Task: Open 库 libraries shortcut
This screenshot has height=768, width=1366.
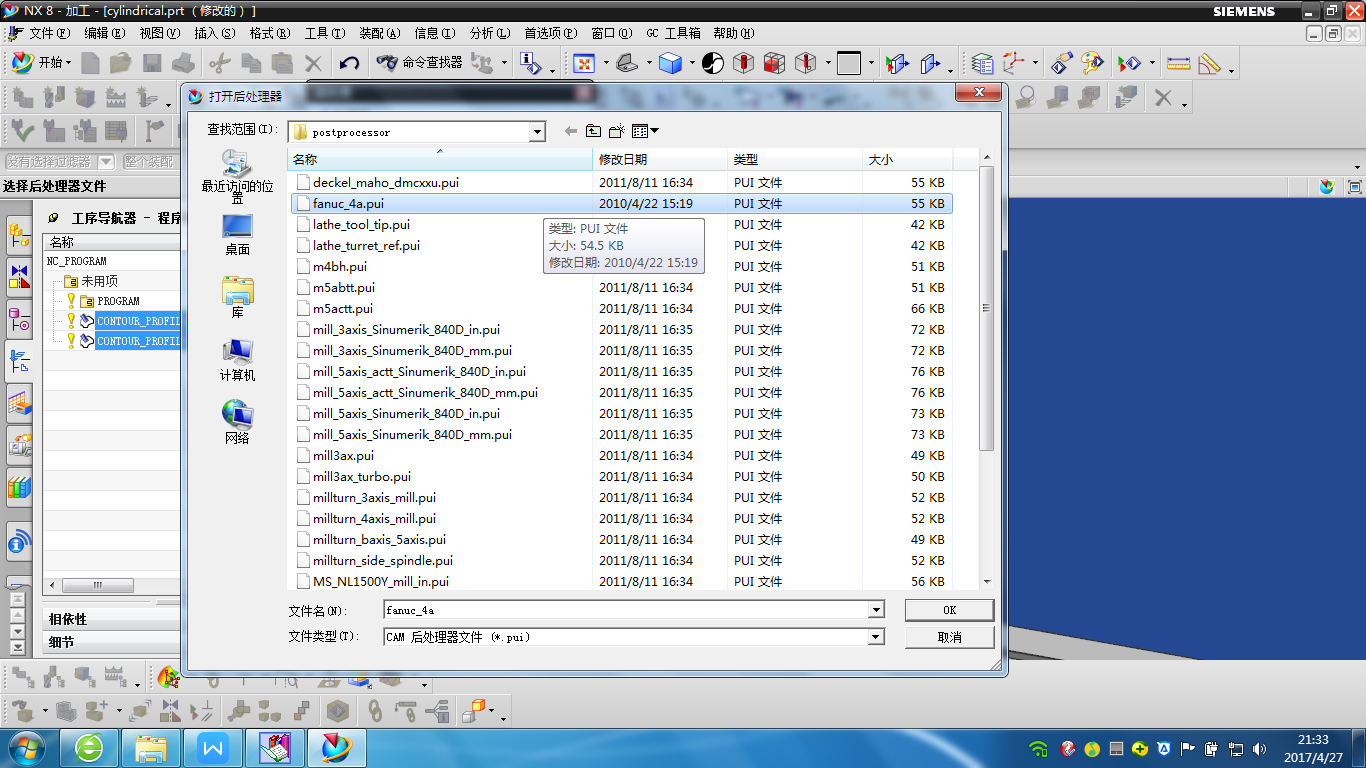Action: (x=237, y=298)
